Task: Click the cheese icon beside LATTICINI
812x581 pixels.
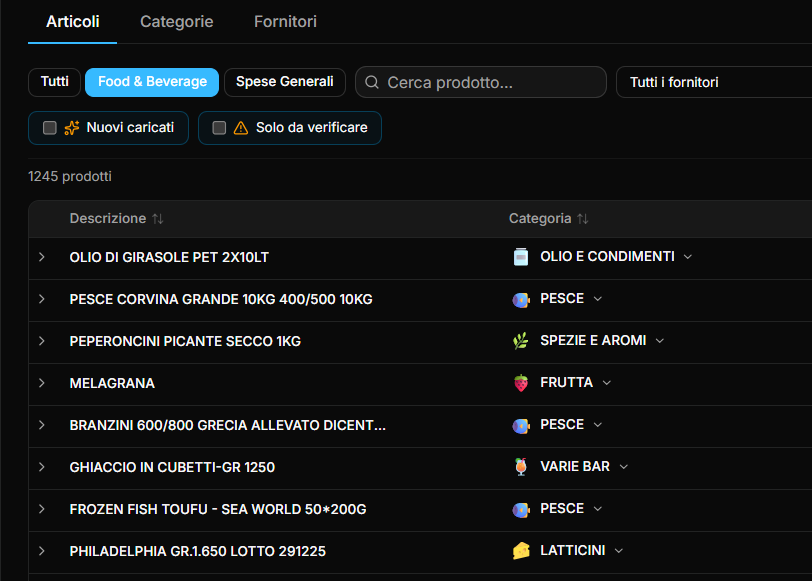Action: pos(520,551)
